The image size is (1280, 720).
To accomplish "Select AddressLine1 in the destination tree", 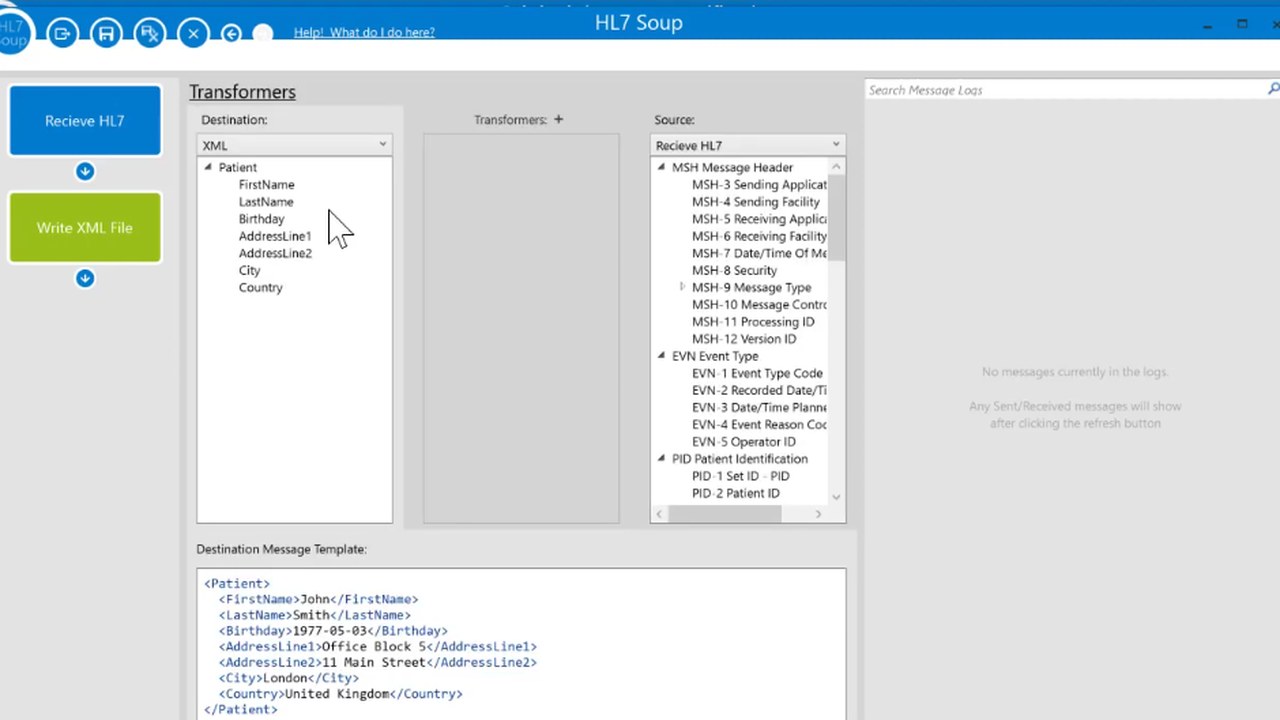I will [275, 236].
